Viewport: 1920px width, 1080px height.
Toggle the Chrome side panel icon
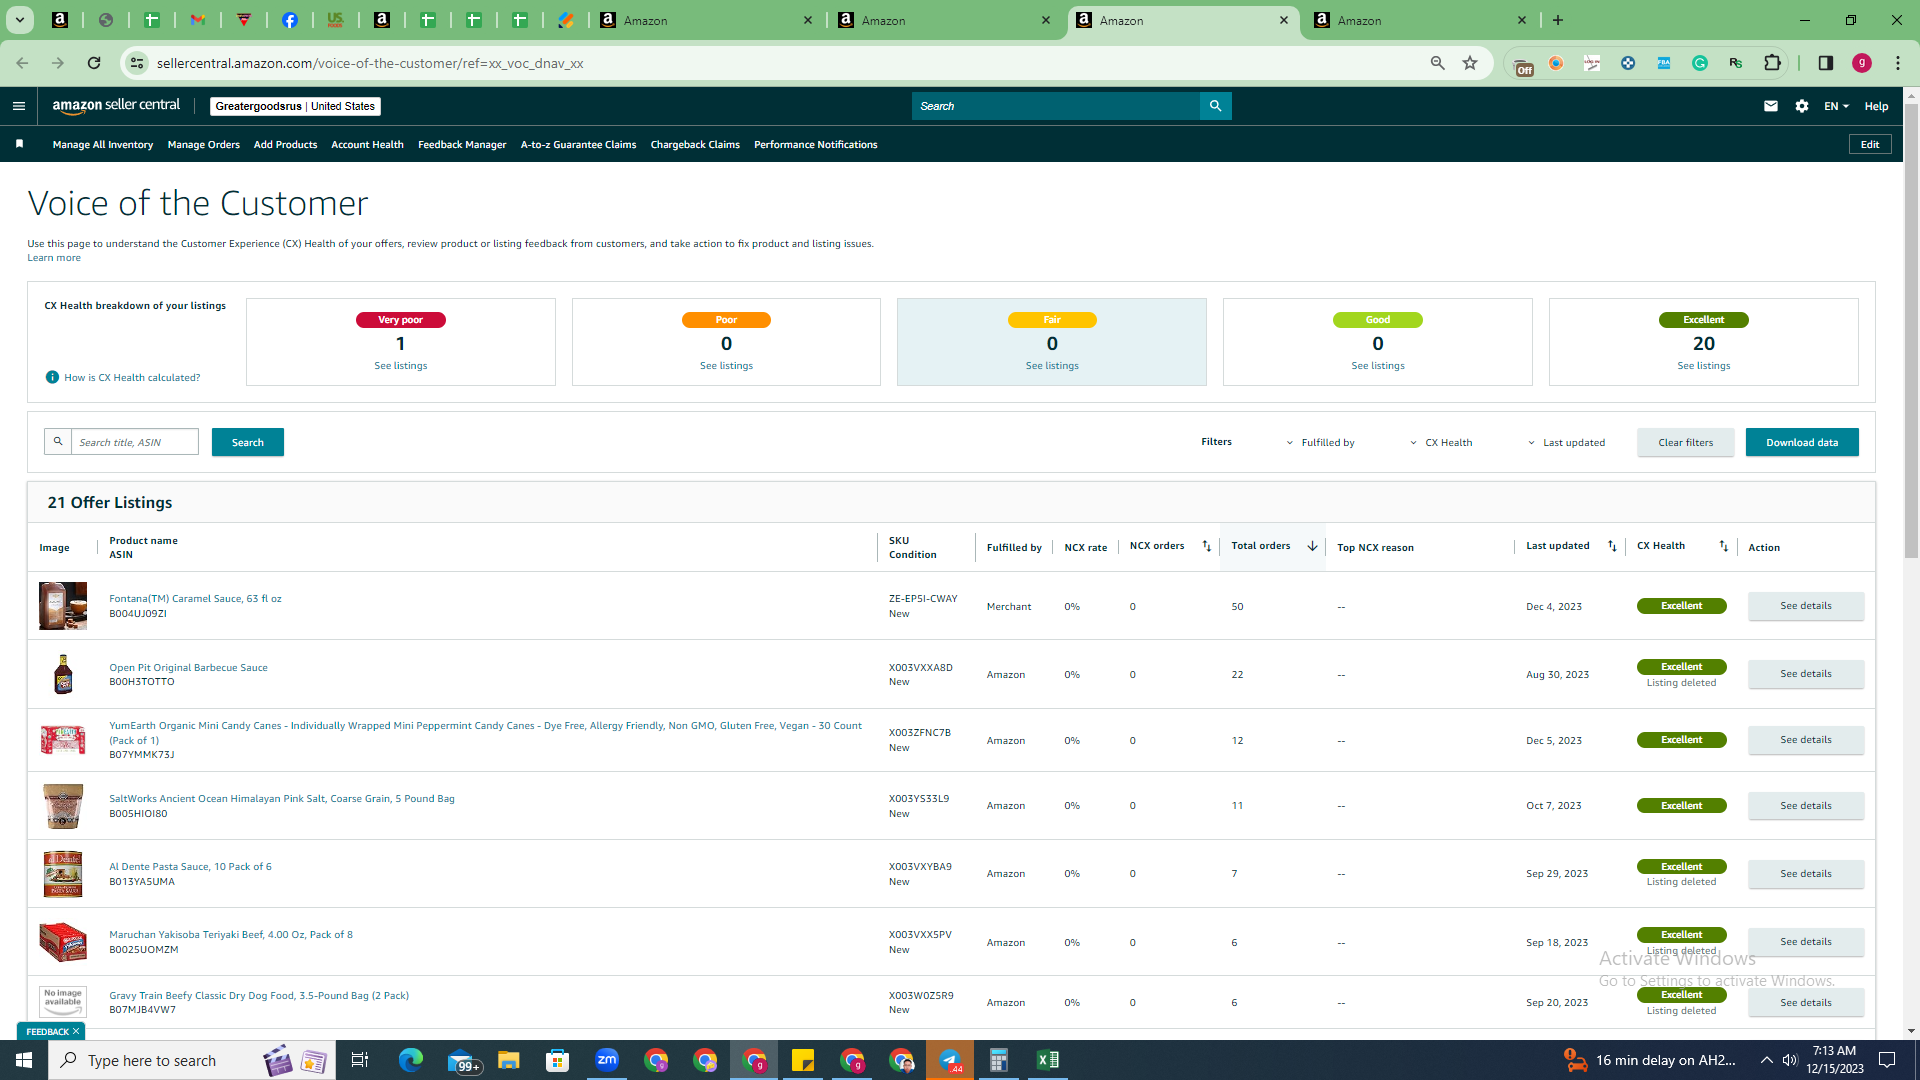click(1825, 63)
